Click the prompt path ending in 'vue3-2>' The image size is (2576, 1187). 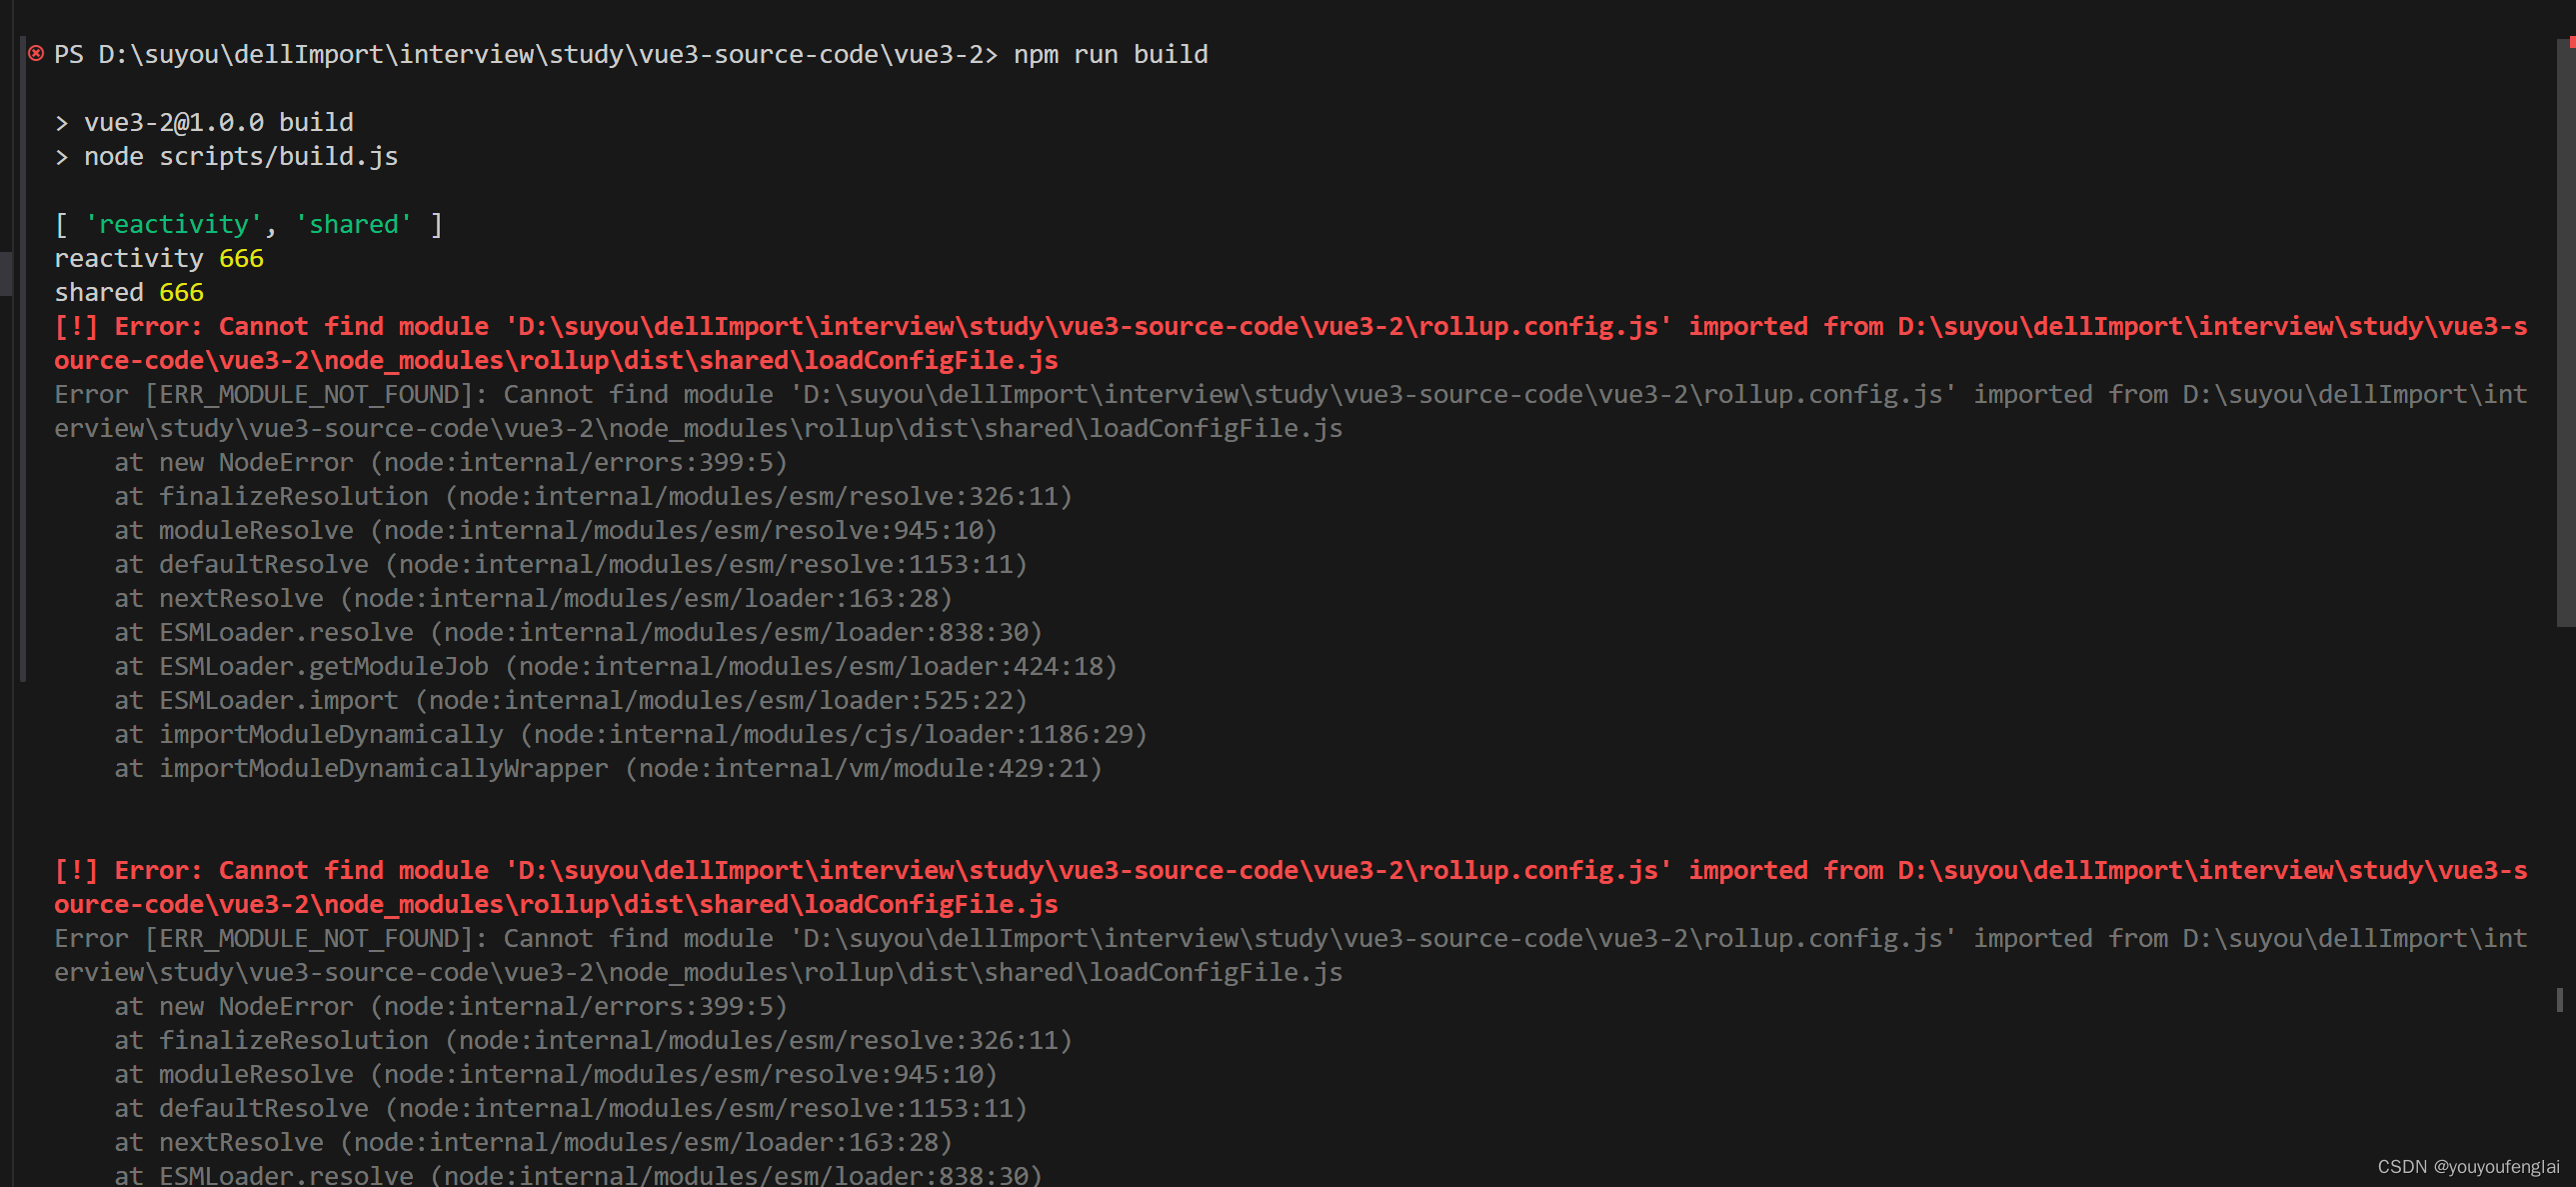(526, 54)
